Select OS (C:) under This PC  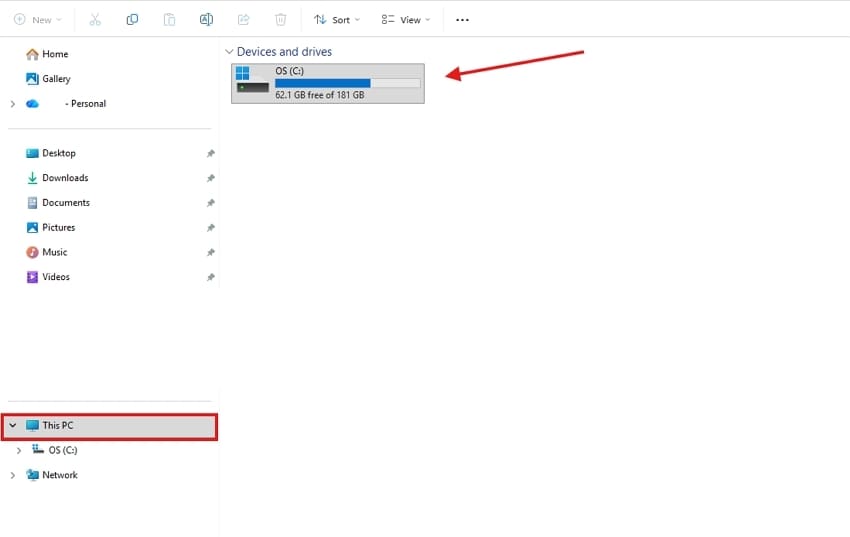[x=55, y=450]
